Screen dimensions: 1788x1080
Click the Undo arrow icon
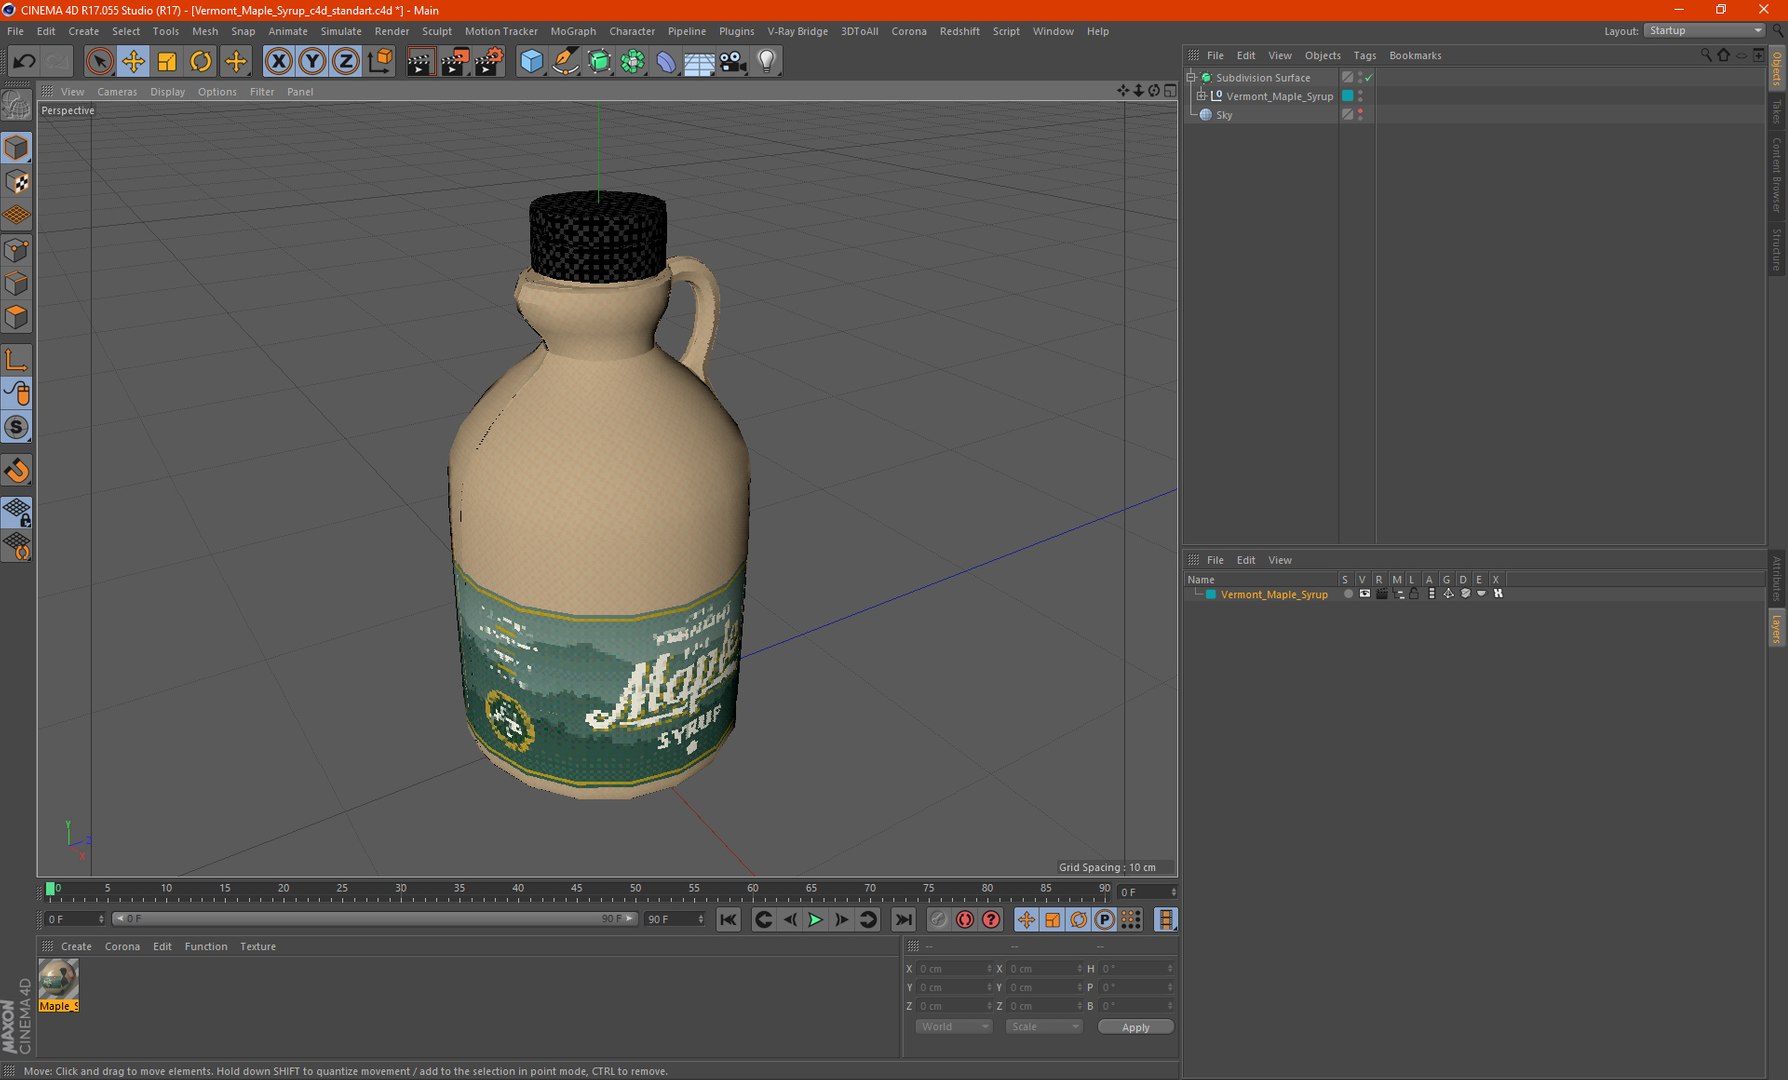point(24,62)
